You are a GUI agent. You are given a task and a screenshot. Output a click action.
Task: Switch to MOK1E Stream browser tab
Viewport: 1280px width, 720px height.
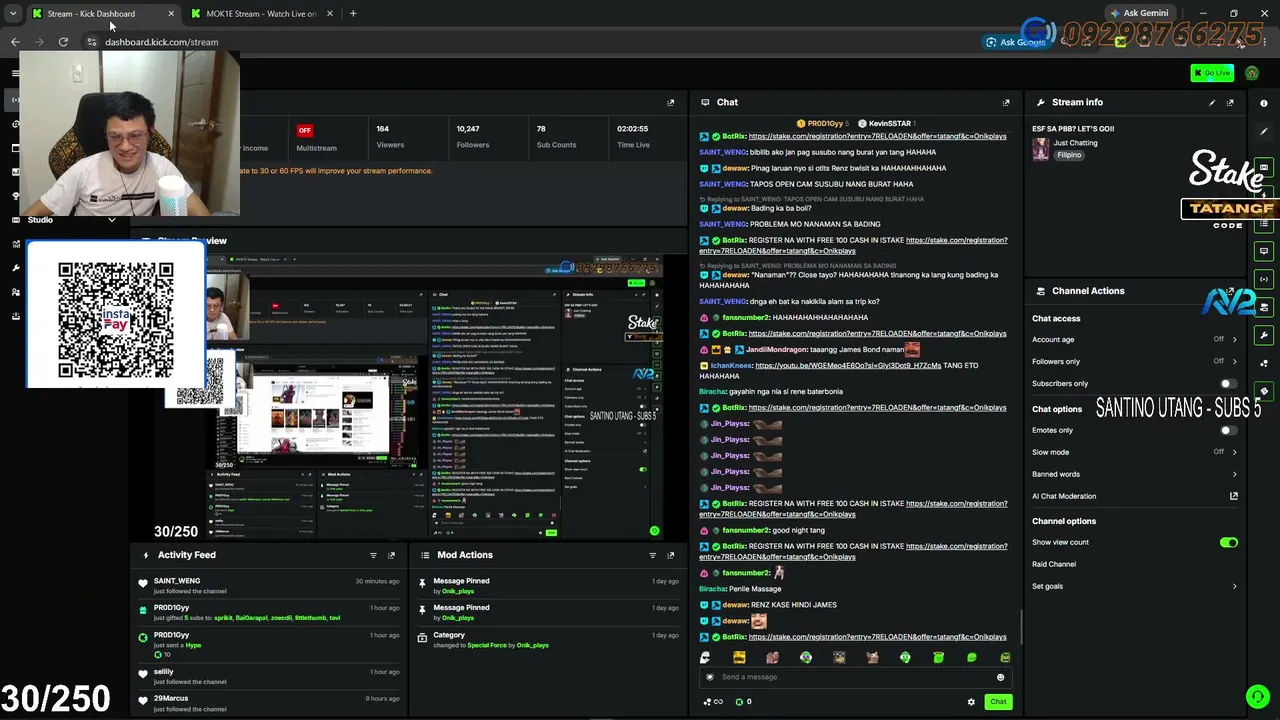pyautogui.click(x=260, y=13)
